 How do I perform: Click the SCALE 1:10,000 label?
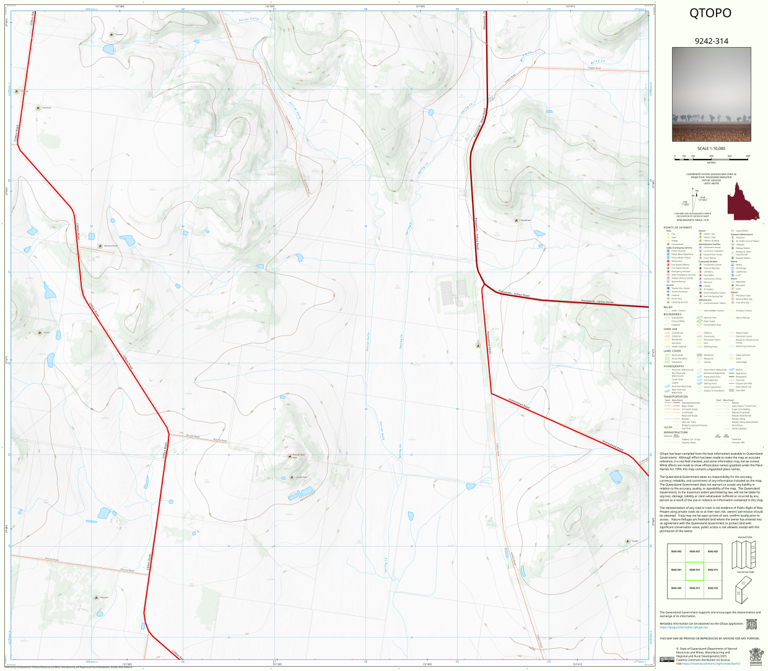[711, 148]
